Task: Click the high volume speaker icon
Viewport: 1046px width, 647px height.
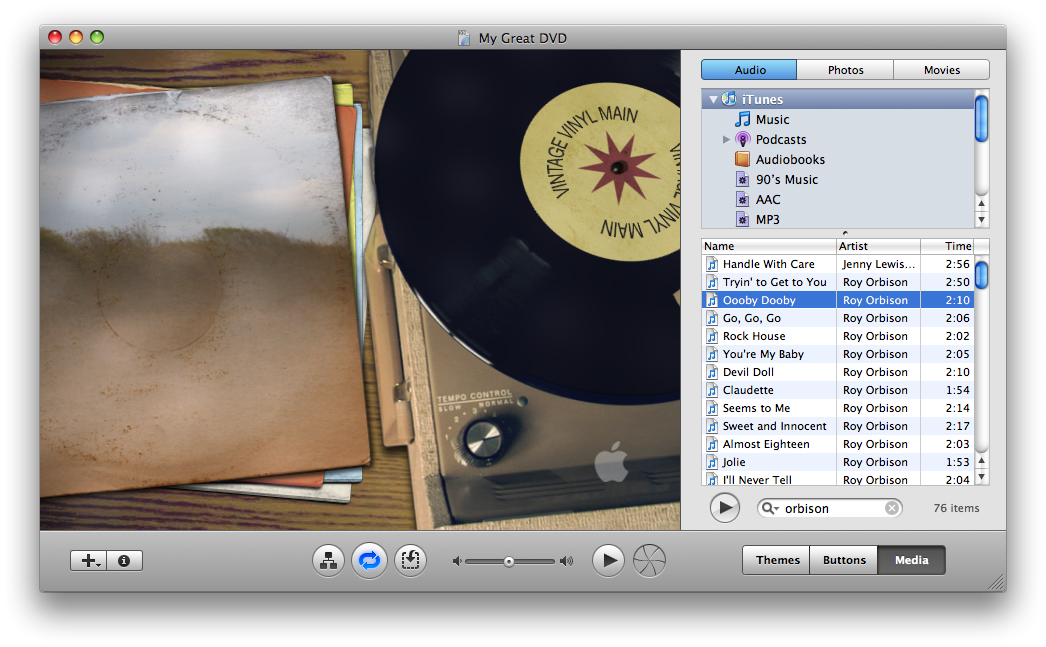Action: tap(566, 562)
